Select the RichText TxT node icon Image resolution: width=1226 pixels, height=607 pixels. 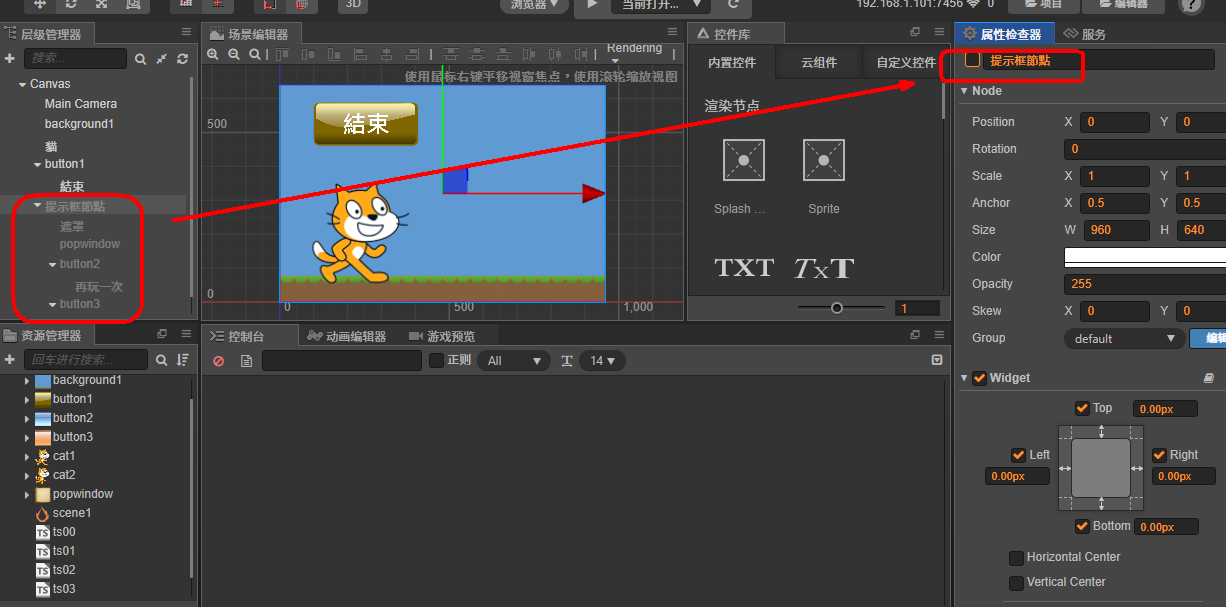tap(824, 268)
